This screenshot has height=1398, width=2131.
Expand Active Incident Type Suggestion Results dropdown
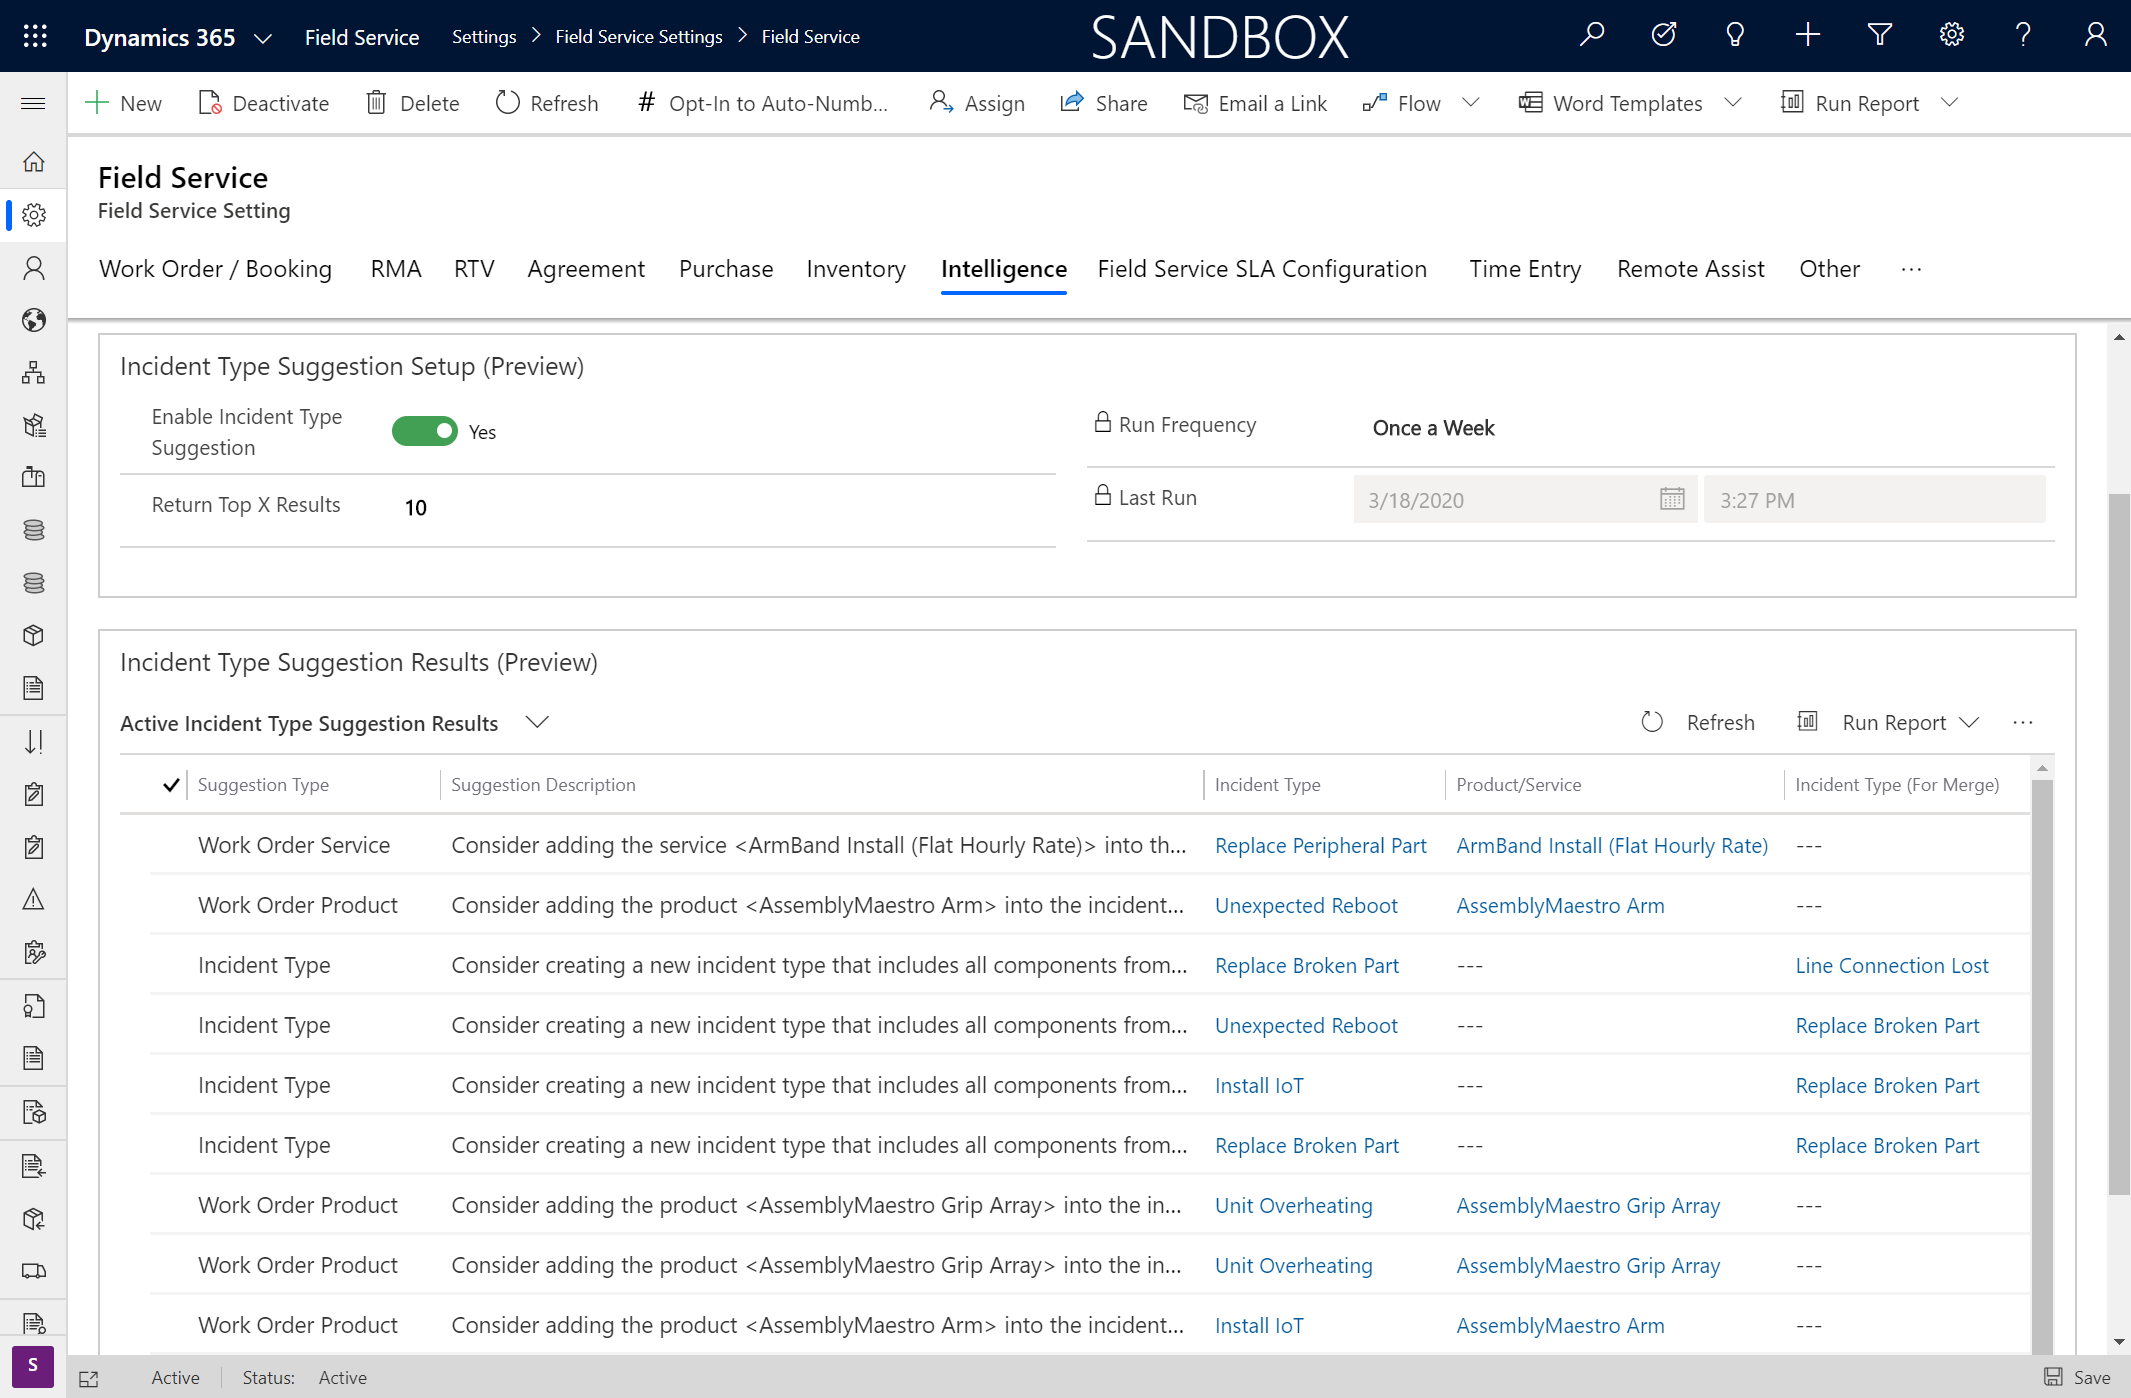[x=537, y=722]
